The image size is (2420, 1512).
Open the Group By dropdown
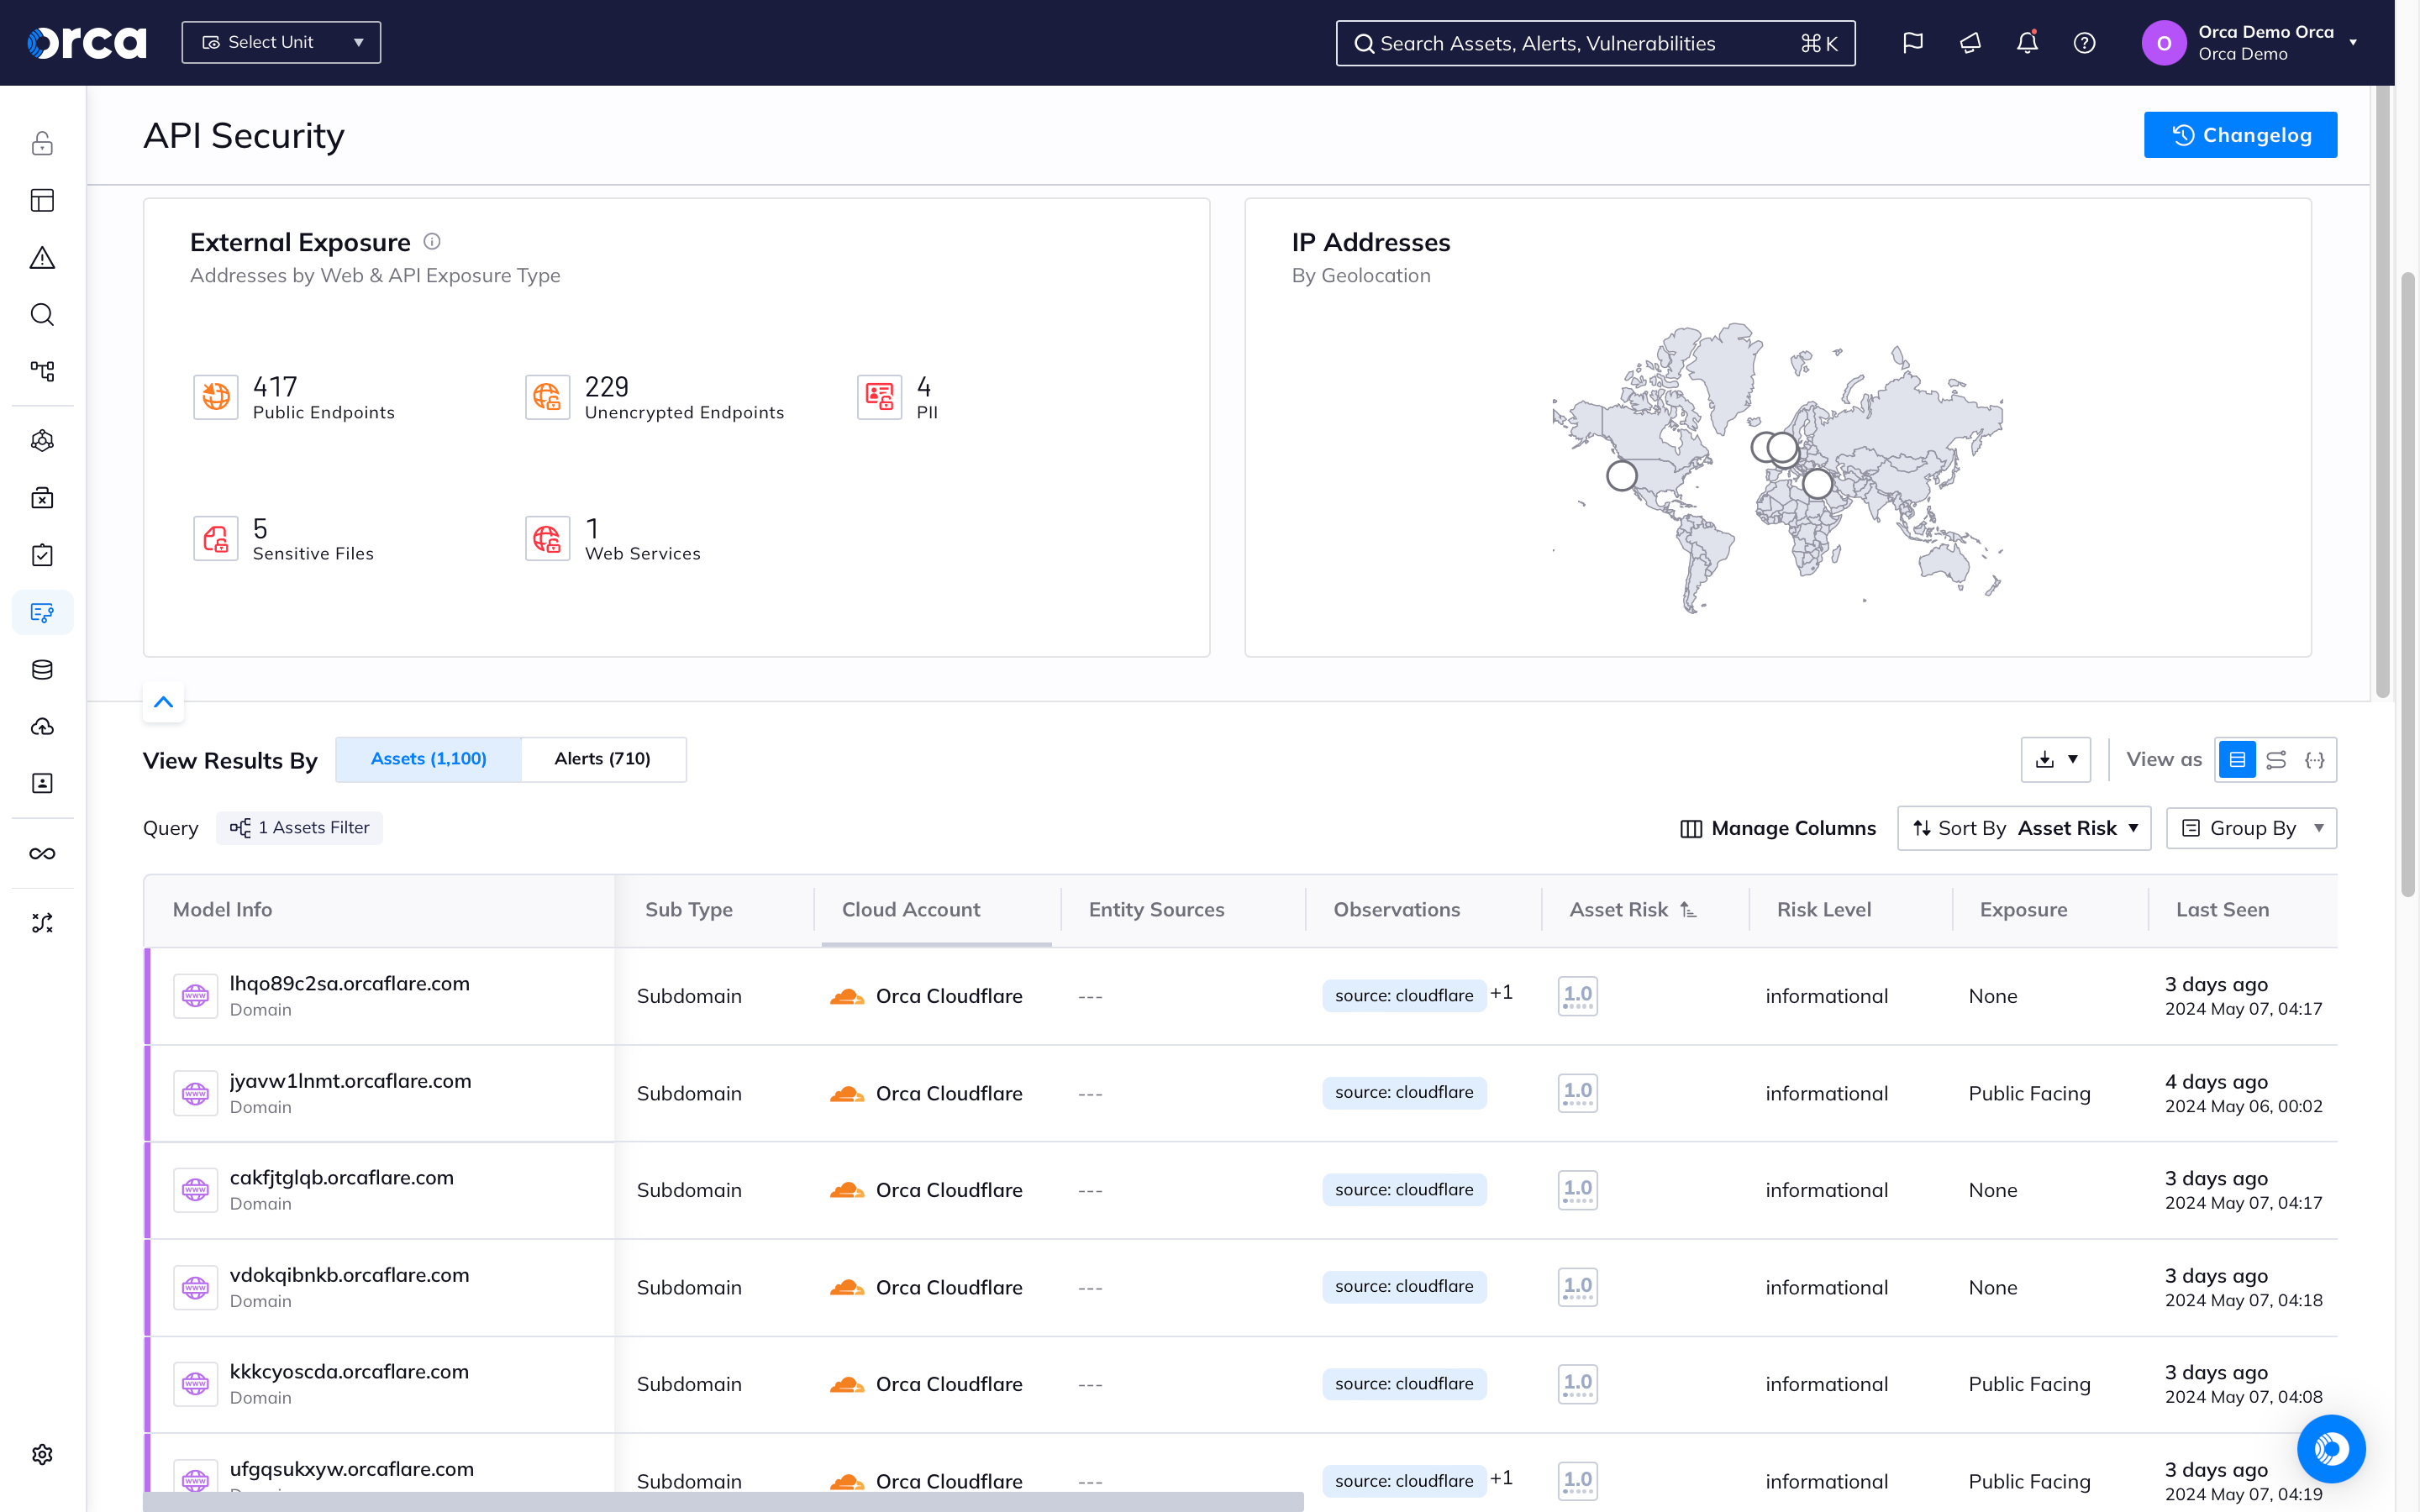click(2251, 828)
